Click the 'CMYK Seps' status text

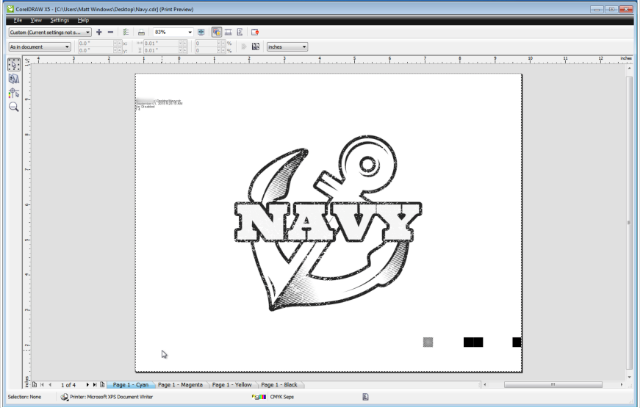282,397
